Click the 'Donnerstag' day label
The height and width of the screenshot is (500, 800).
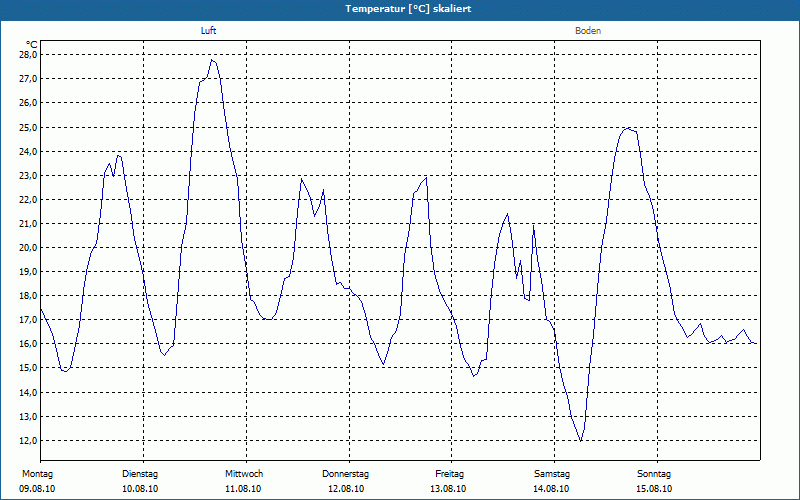pos(345,474)
